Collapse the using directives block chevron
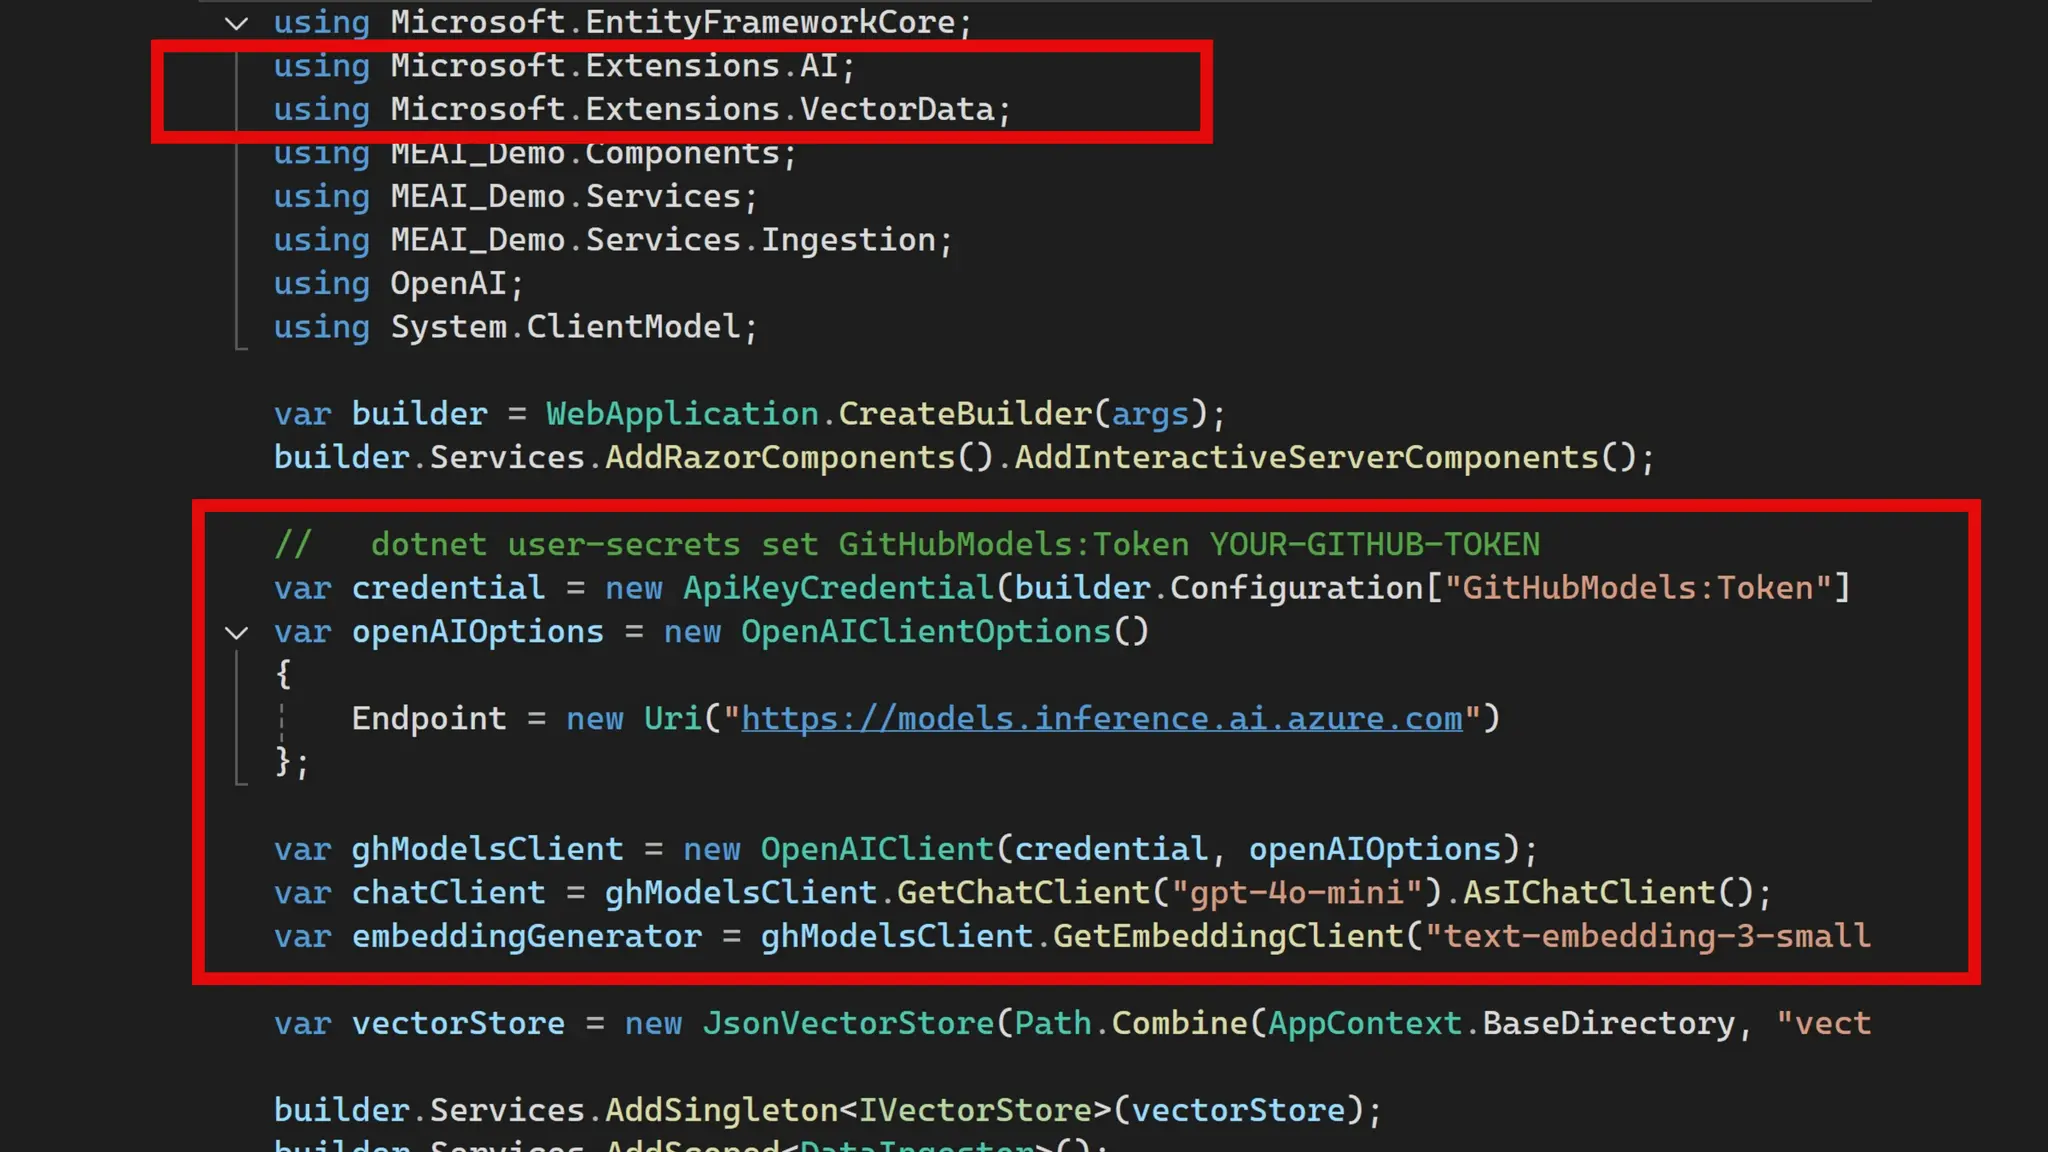This screenshot has height=1152, width=2048. (236, 22)
